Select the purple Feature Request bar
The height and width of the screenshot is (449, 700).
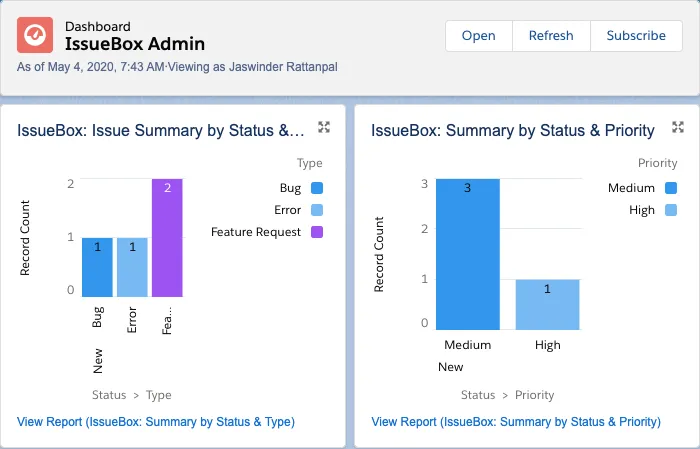pos(167,237)
